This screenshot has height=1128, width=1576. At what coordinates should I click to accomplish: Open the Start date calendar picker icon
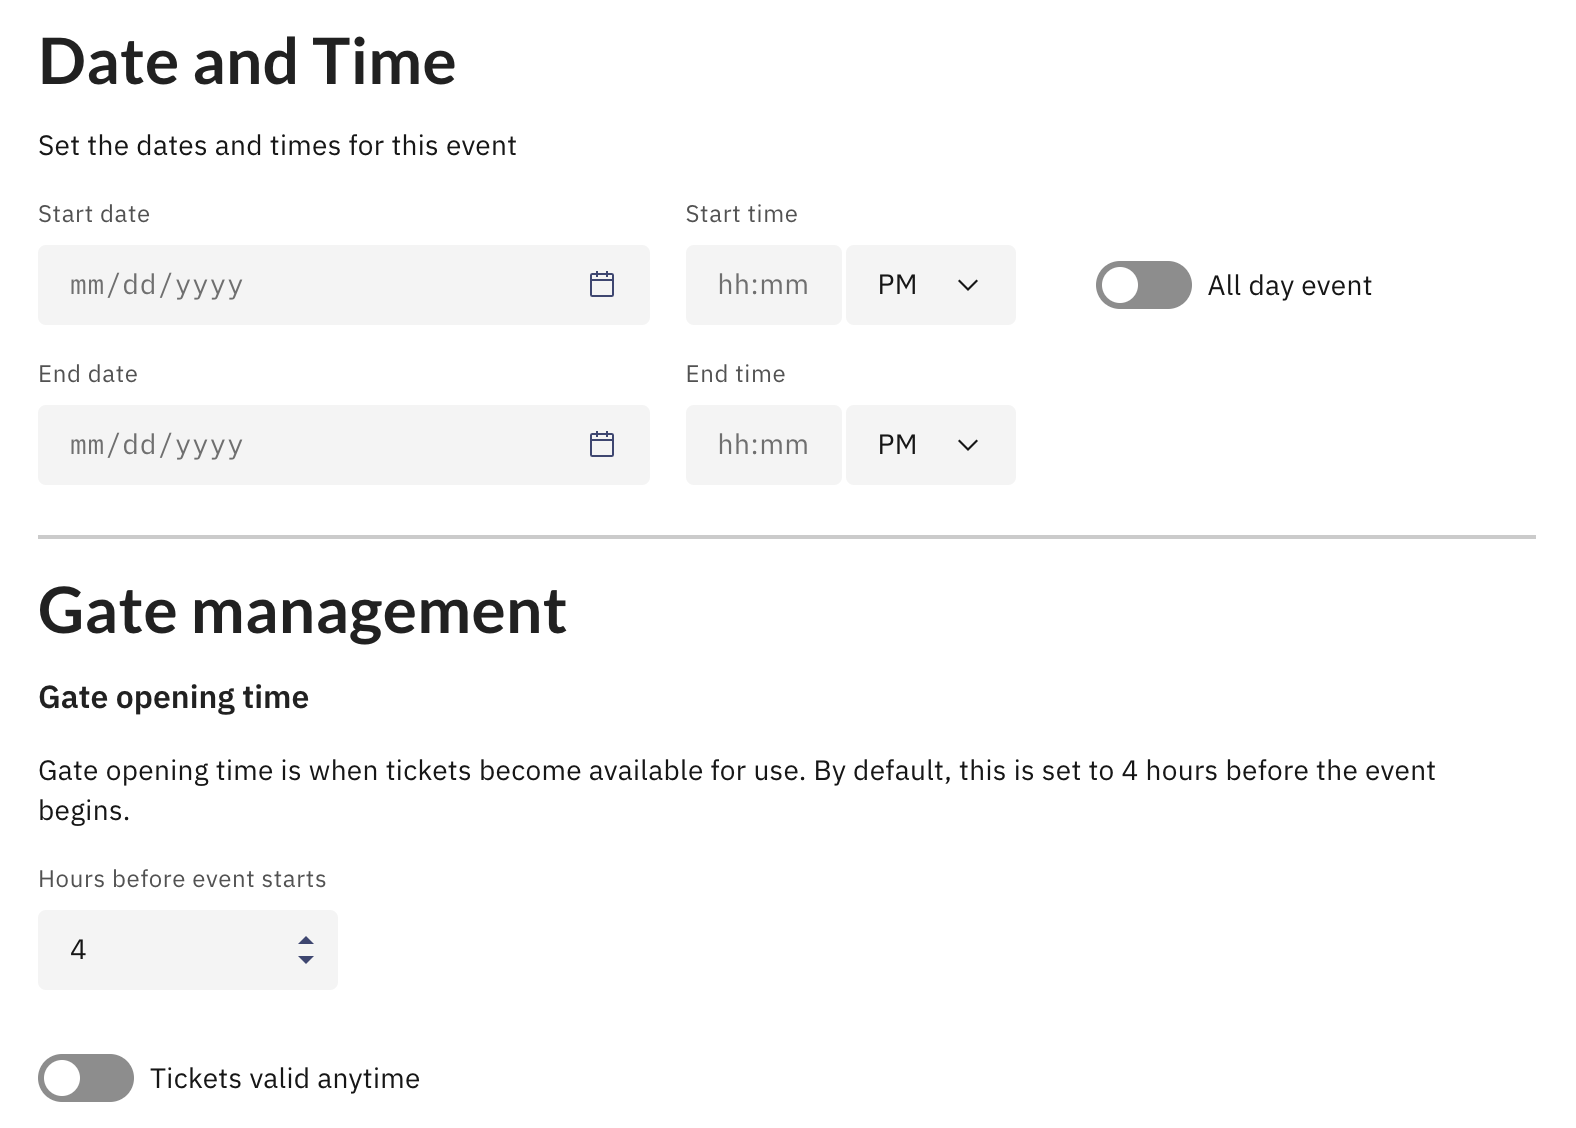coord(602,285)
